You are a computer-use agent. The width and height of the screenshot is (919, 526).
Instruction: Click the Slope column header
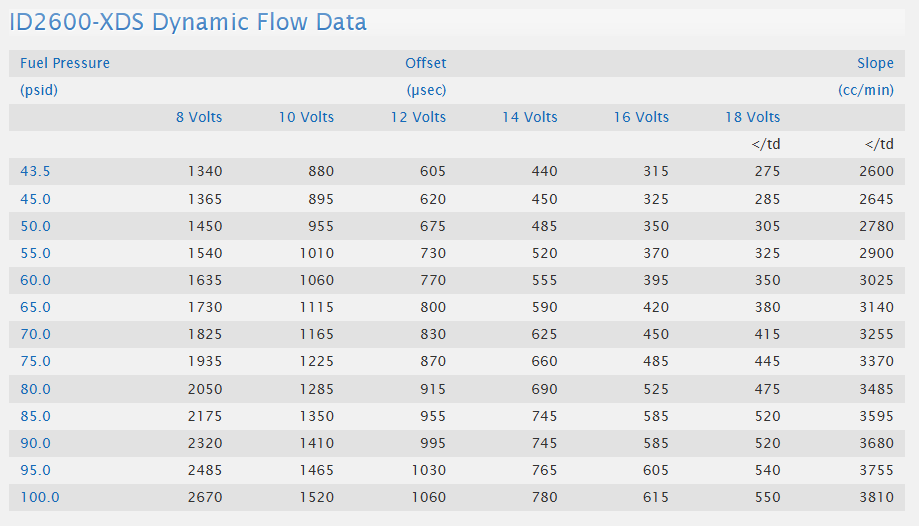[875, 63]
